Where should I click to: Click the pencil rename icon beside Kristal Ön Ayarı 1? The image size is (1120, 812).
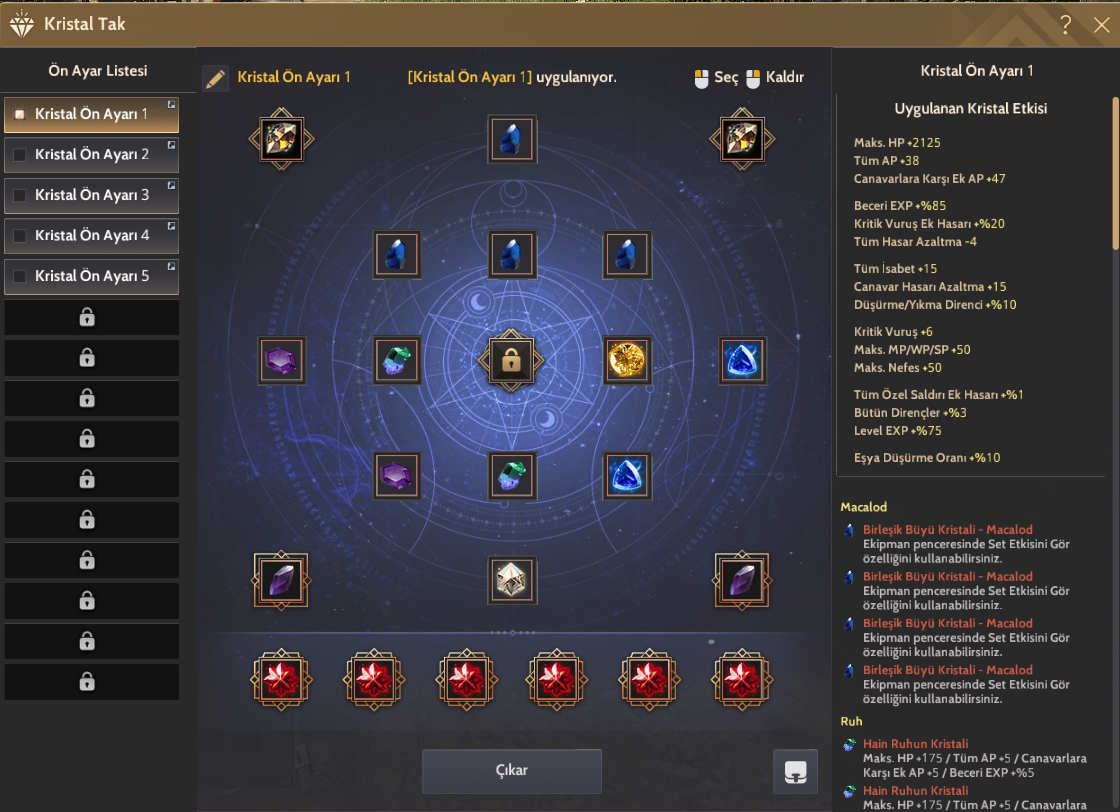point(215,78)
